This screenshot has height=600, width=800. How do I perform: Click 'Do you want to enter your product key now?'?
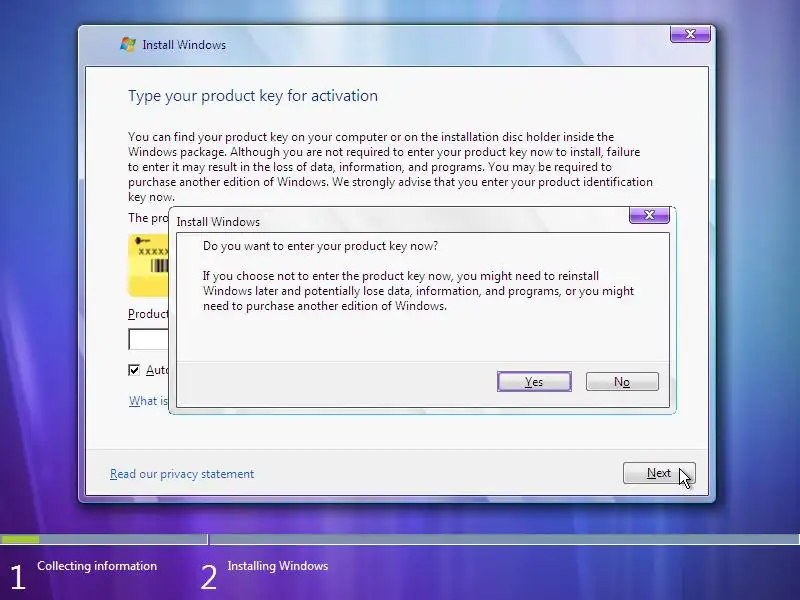tap(320, 246)
